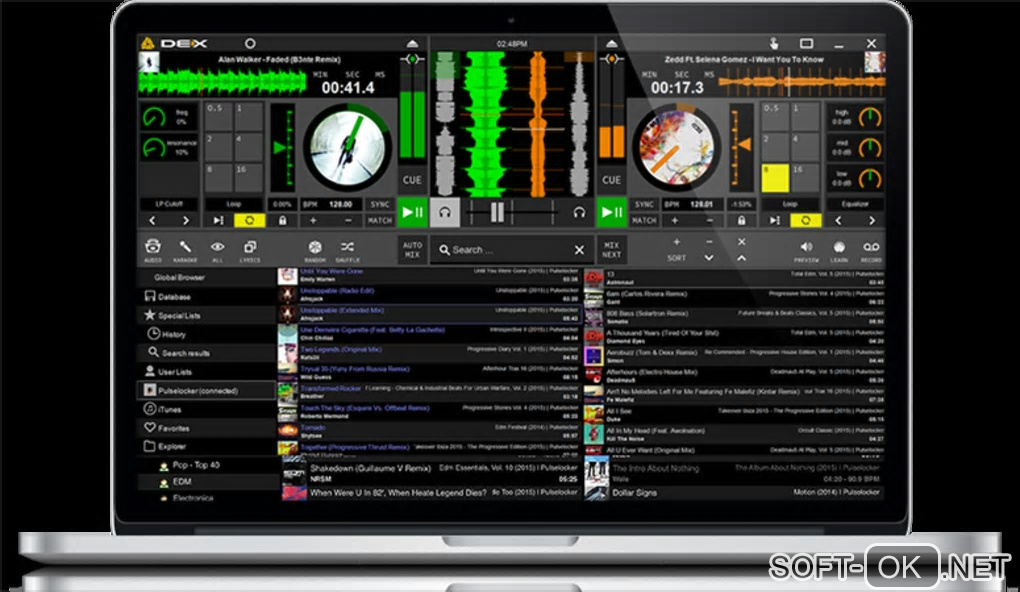This screenshot has height=592, width=1020.
Task: Open the iTunes library
Action: pos(206,410)
